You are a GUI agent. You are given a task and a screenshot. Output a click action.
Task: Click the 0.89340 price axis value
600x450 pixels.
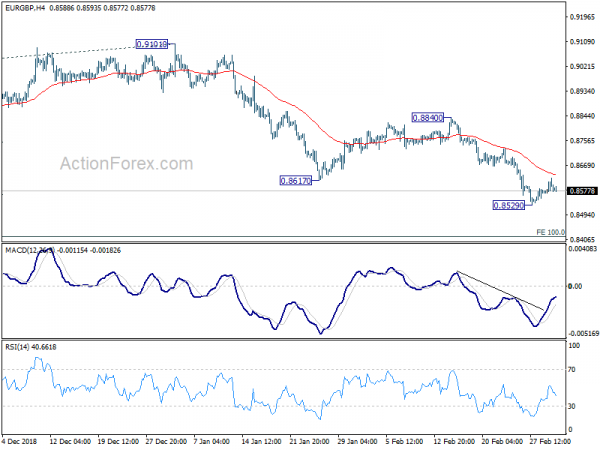(x=582, y=91)
